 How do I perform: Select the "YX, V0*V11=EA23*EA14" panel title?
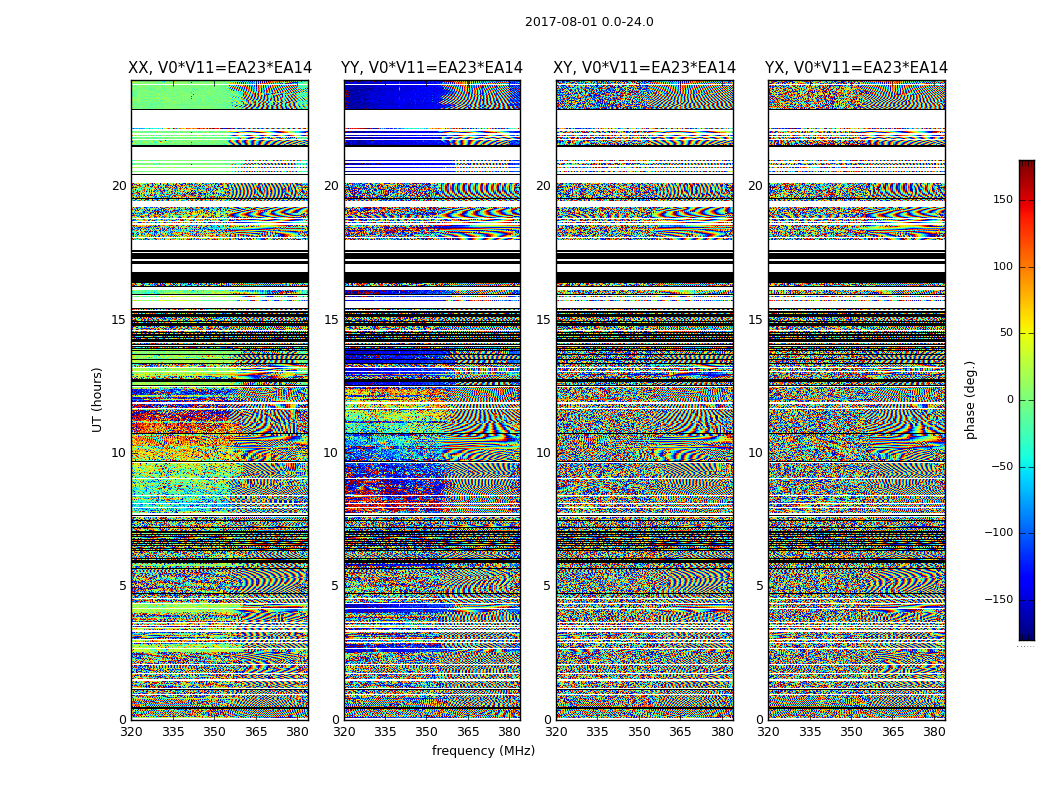coord(856,68)
